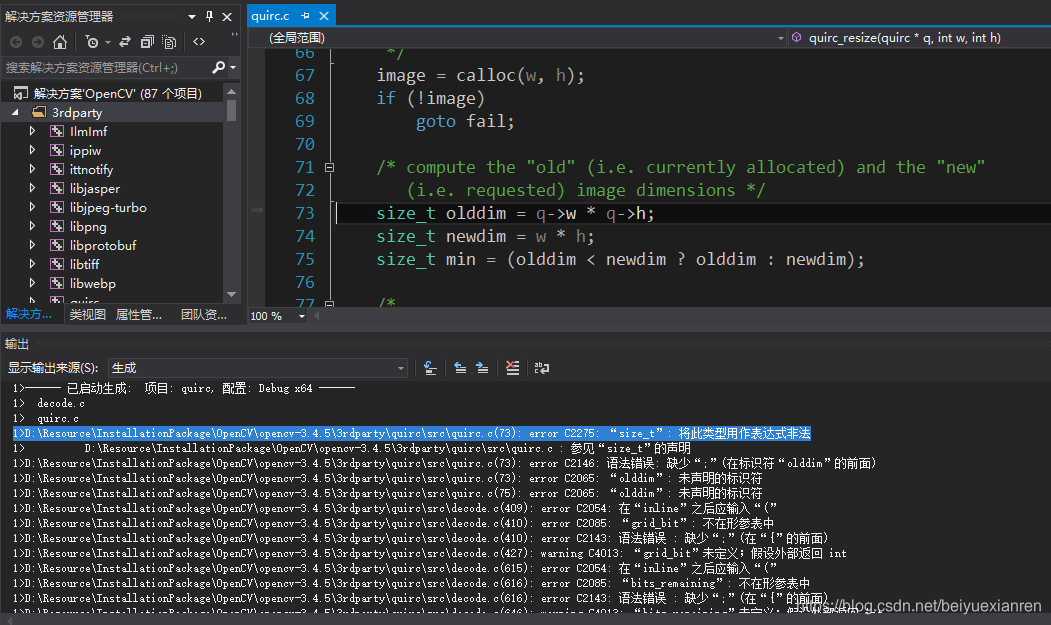Collapse comment block at line 77

tap(329, 304)
